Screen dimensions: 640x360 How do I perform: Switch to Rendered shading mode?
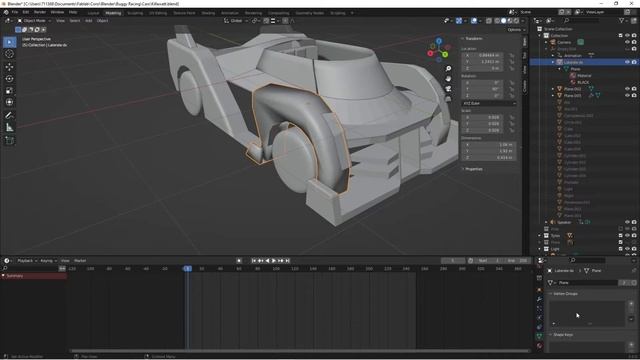click(516, 20)
